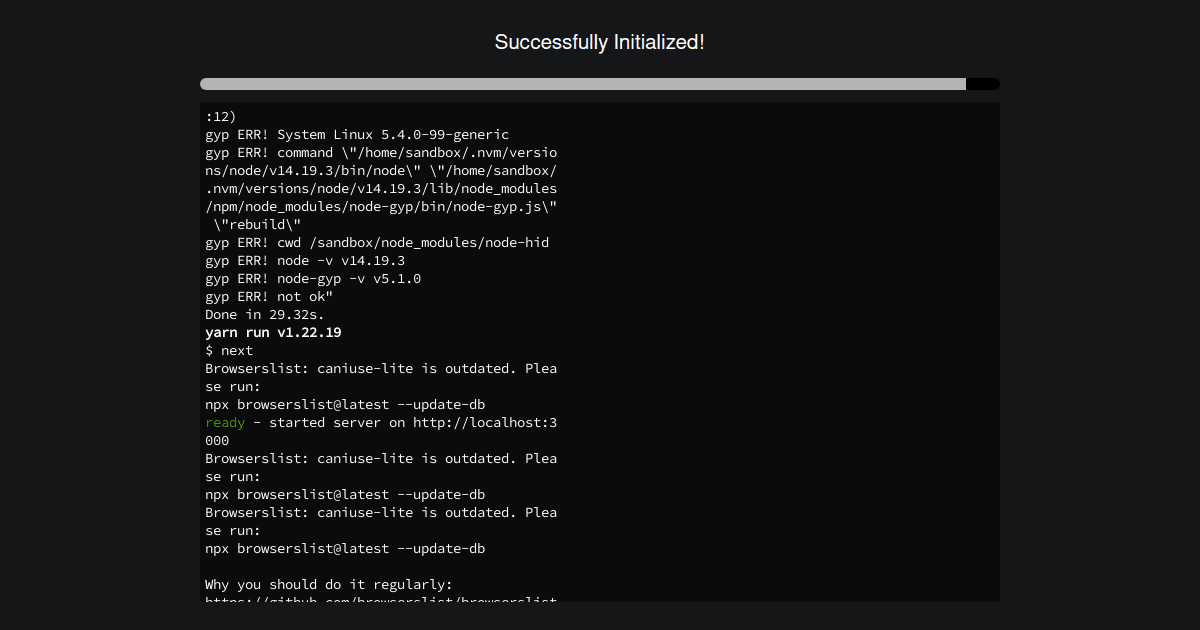Click the filled part of progress bar
The width and height of the screenshot is (1200, 630).
pyautogui.click(x=583, y=84)
